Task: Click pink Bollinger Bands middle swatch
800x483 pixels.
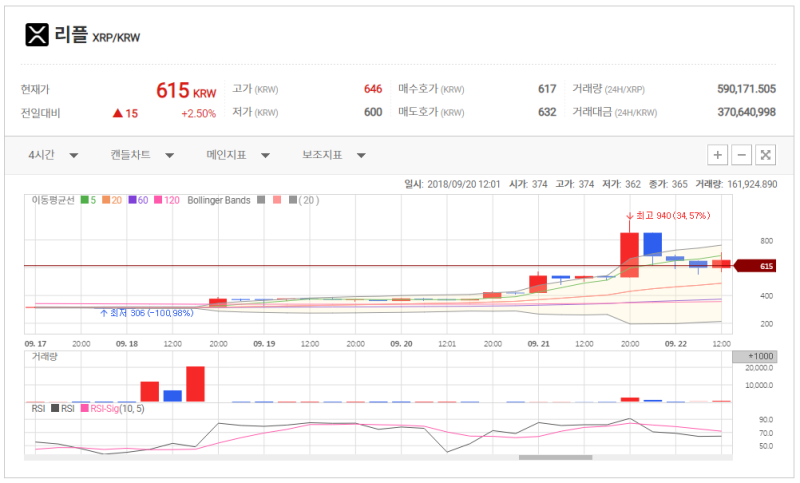Action: [277, 200]
